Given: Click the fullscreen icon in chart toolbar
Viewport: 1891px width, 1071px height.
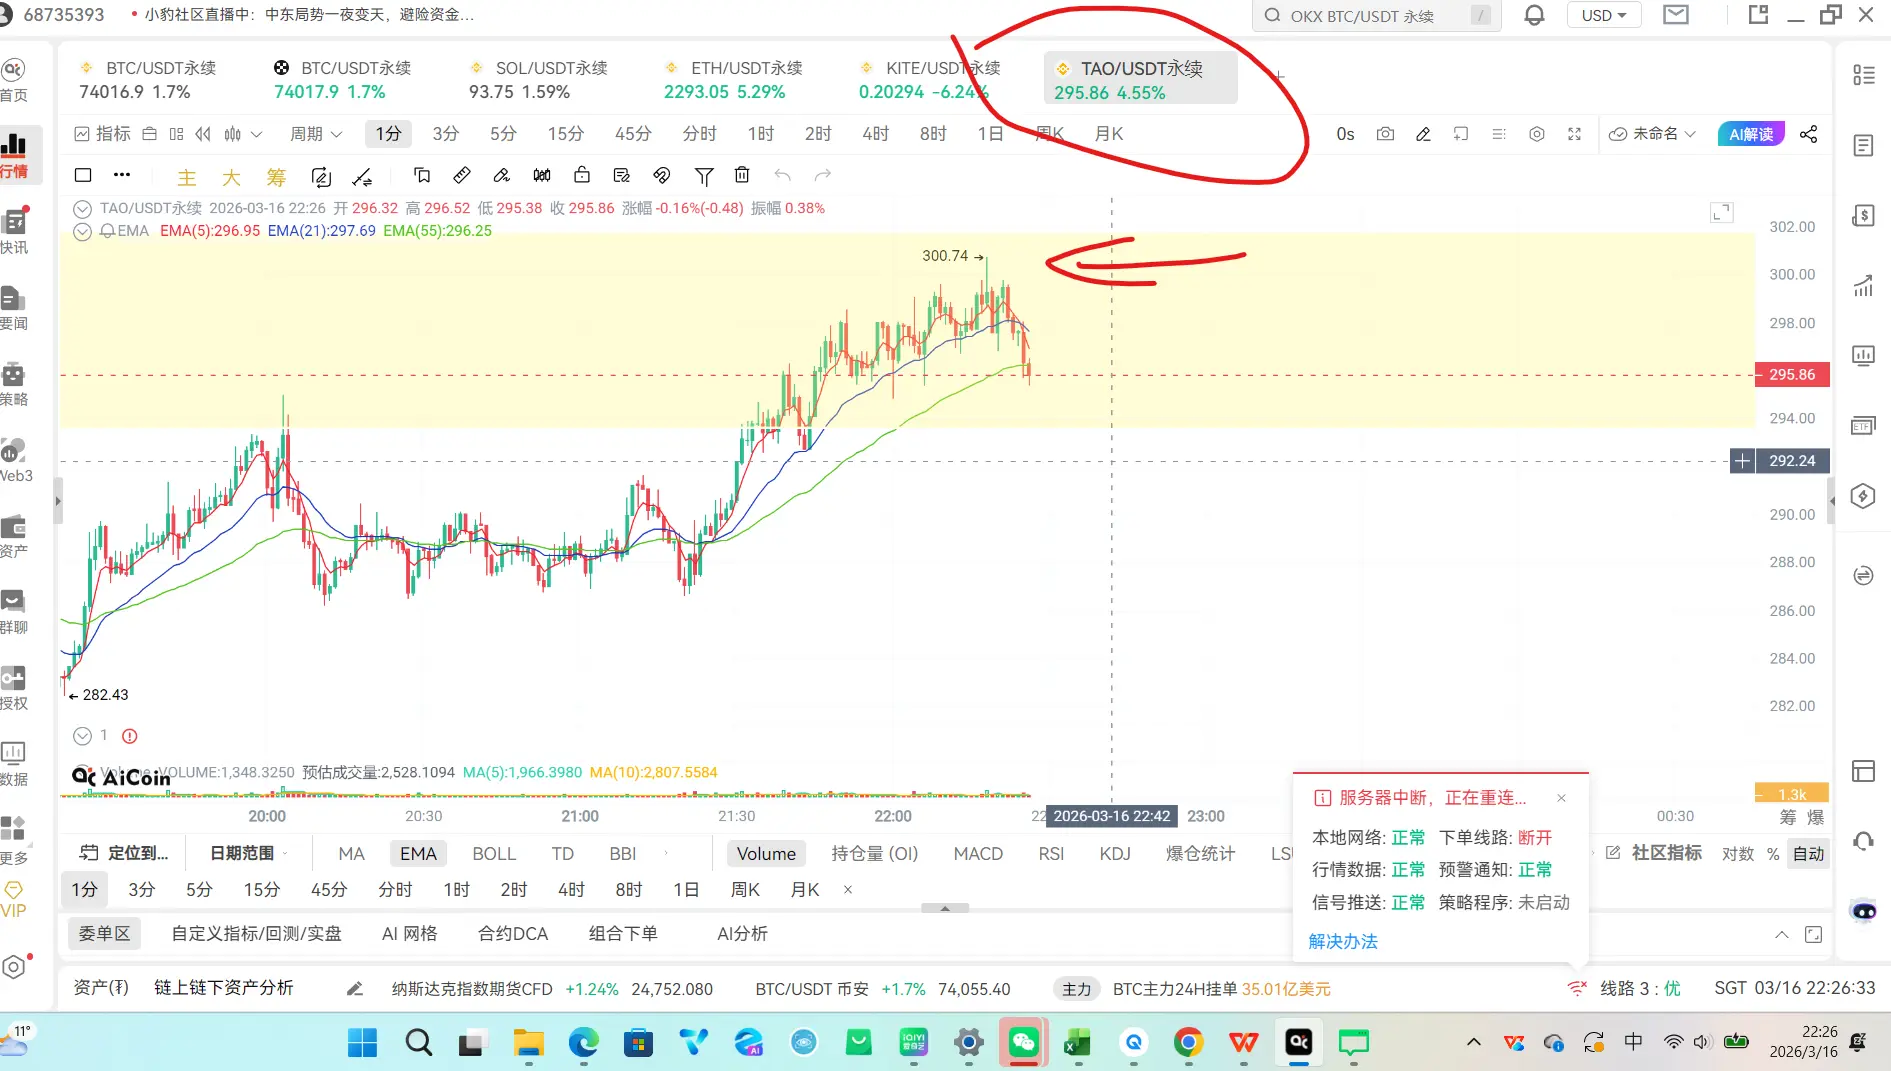Looking at the screenshot, I should point(1574,134).
